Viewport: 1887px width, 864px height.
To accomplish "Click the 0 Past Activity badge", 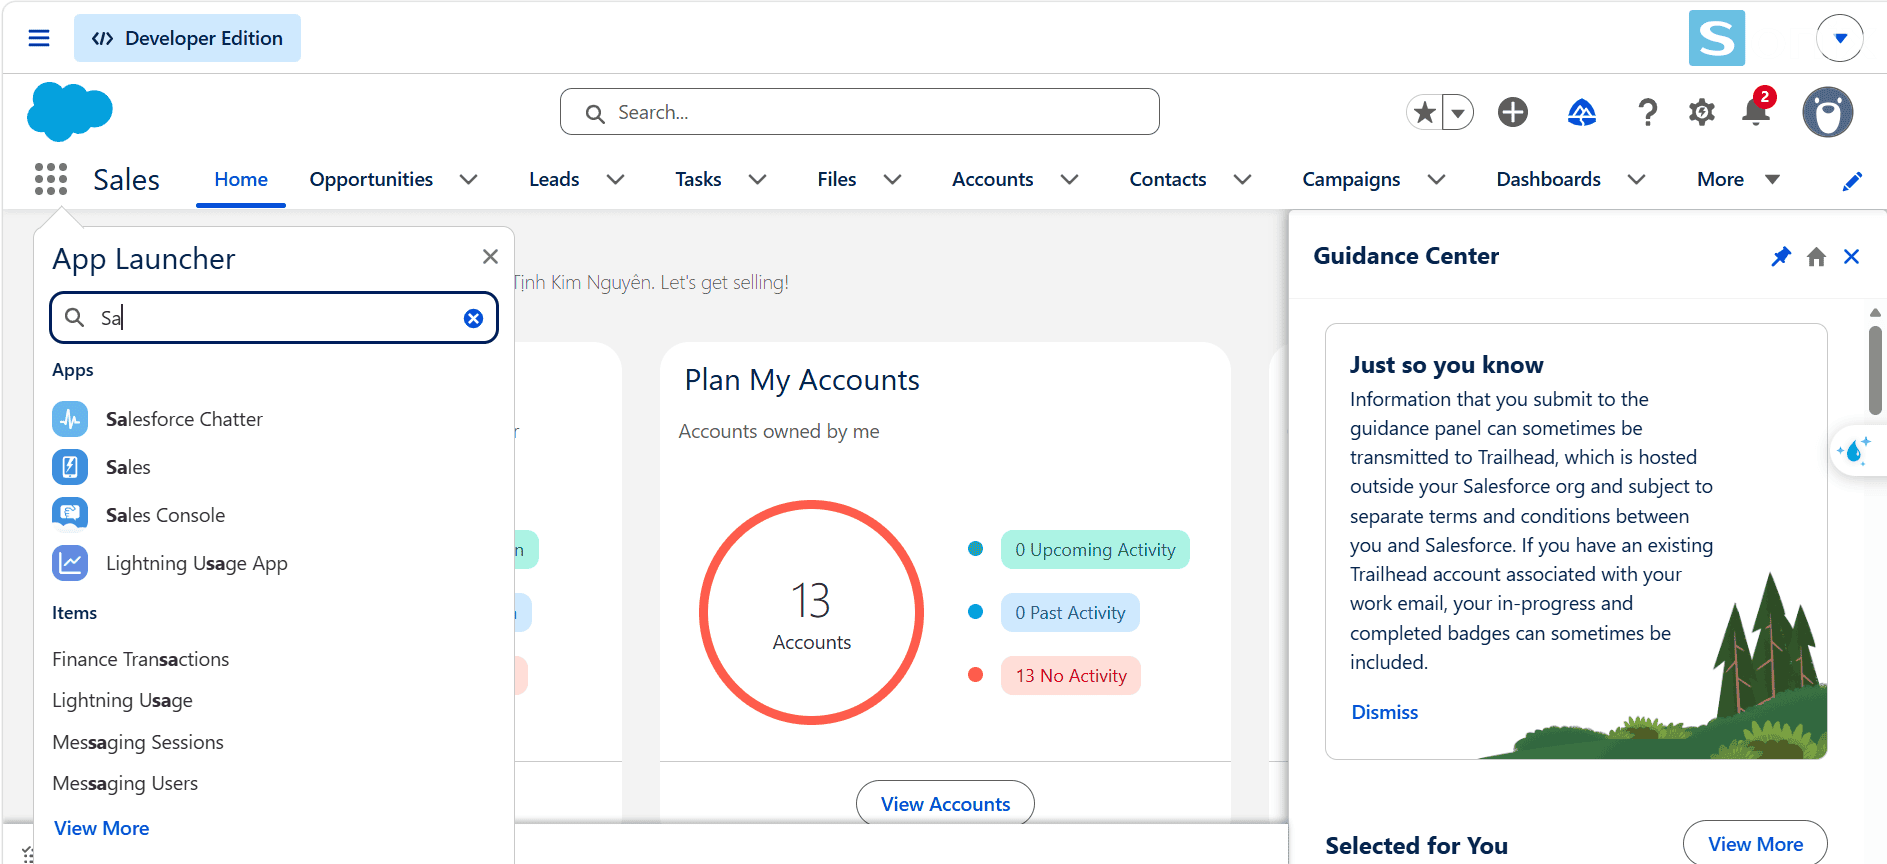I will click(x=1070, y=612).
